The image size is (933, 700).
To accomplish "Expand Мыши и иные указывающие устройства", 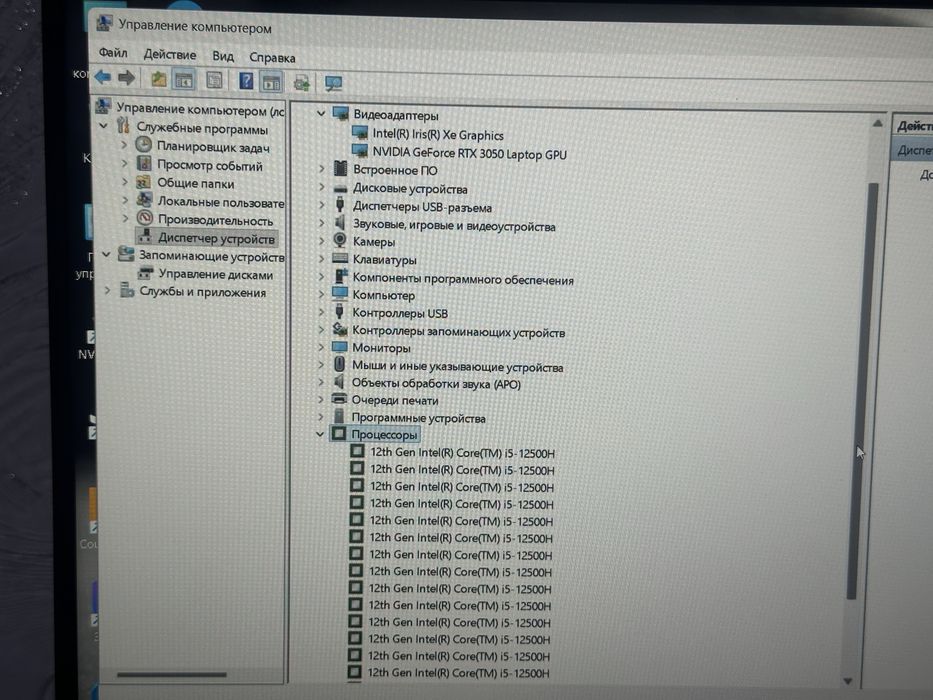I will (x=321, y=364).
